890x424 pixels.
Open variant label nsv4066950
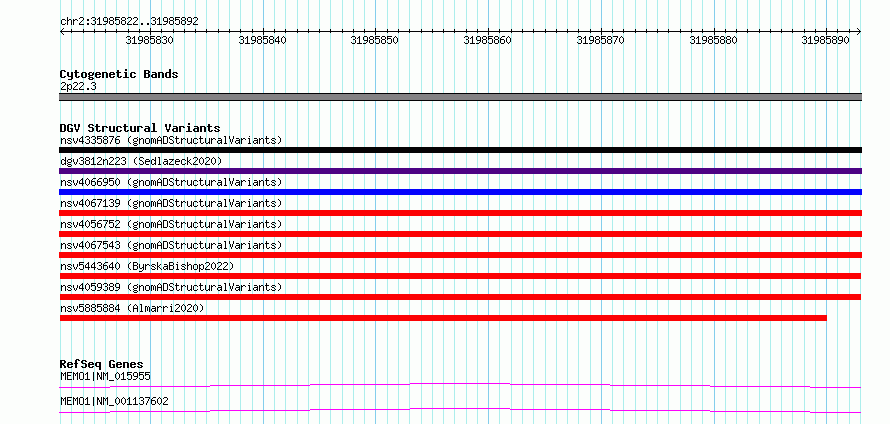click(171, 182)
